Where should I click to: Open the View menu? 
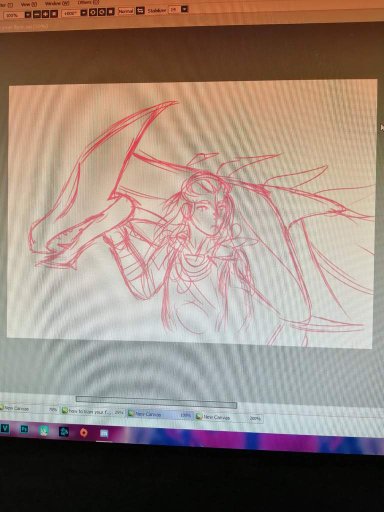tap(29, 4)
